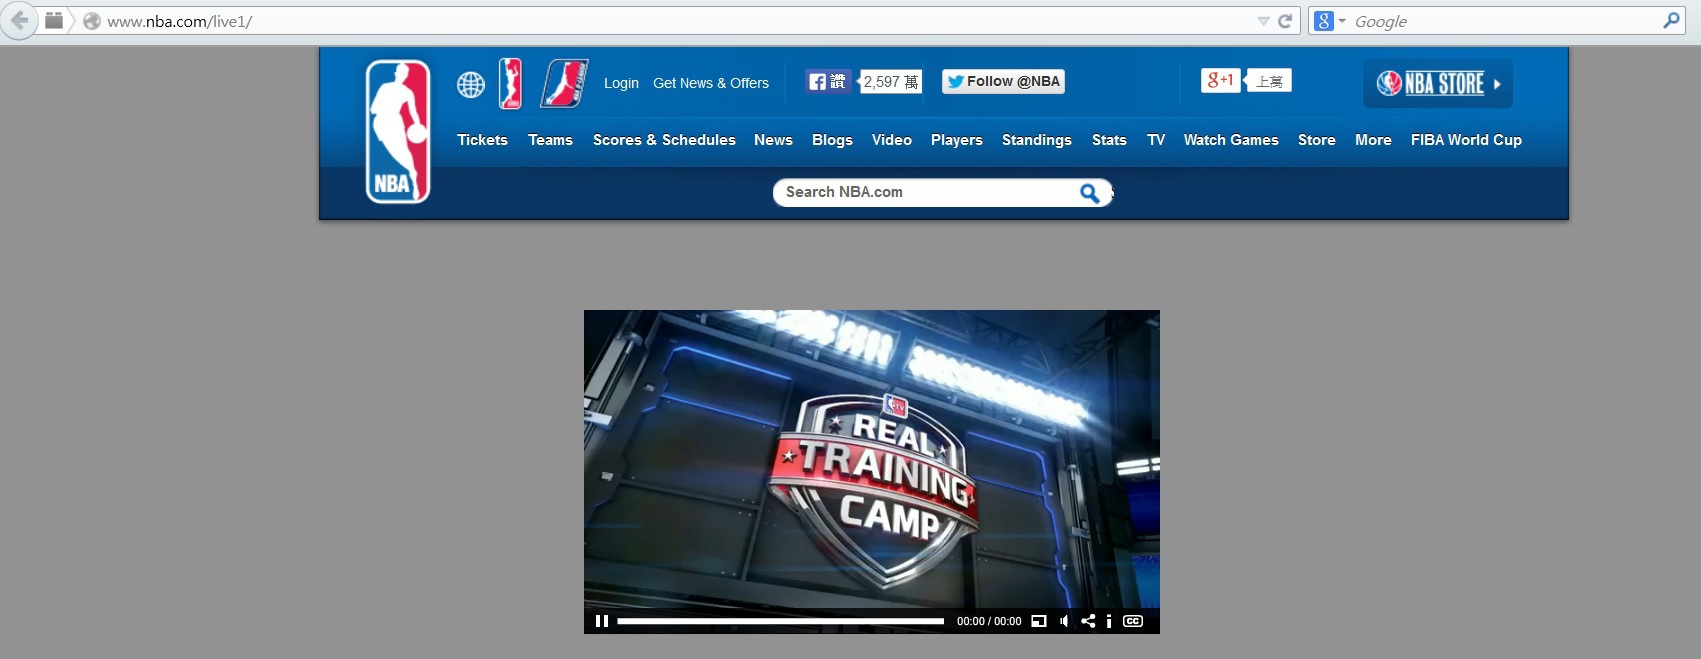The width and height of the screenshot is (1701, 659).
Task: Open the Video menu
Action: 891,140
